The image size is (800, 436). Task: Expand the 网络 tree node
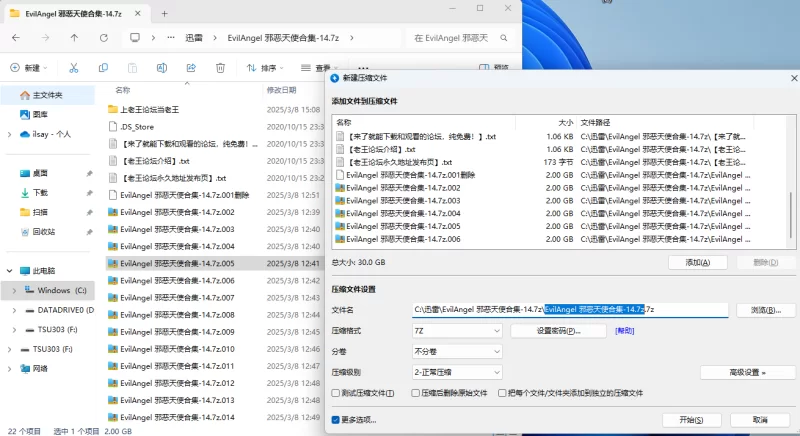9,369
